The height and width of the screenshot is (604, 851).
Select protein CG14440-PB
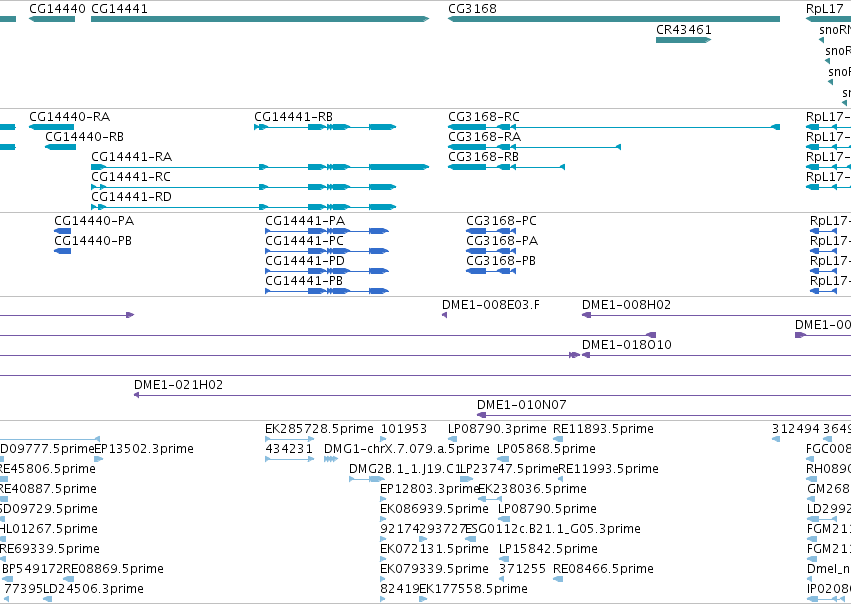(x=93, y=240)
